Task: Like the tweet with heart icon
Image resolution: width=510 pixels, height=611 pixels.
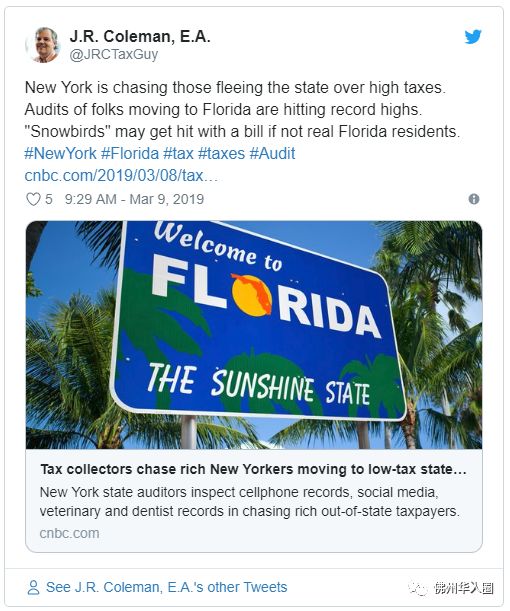Action: [x=33, y=199]
